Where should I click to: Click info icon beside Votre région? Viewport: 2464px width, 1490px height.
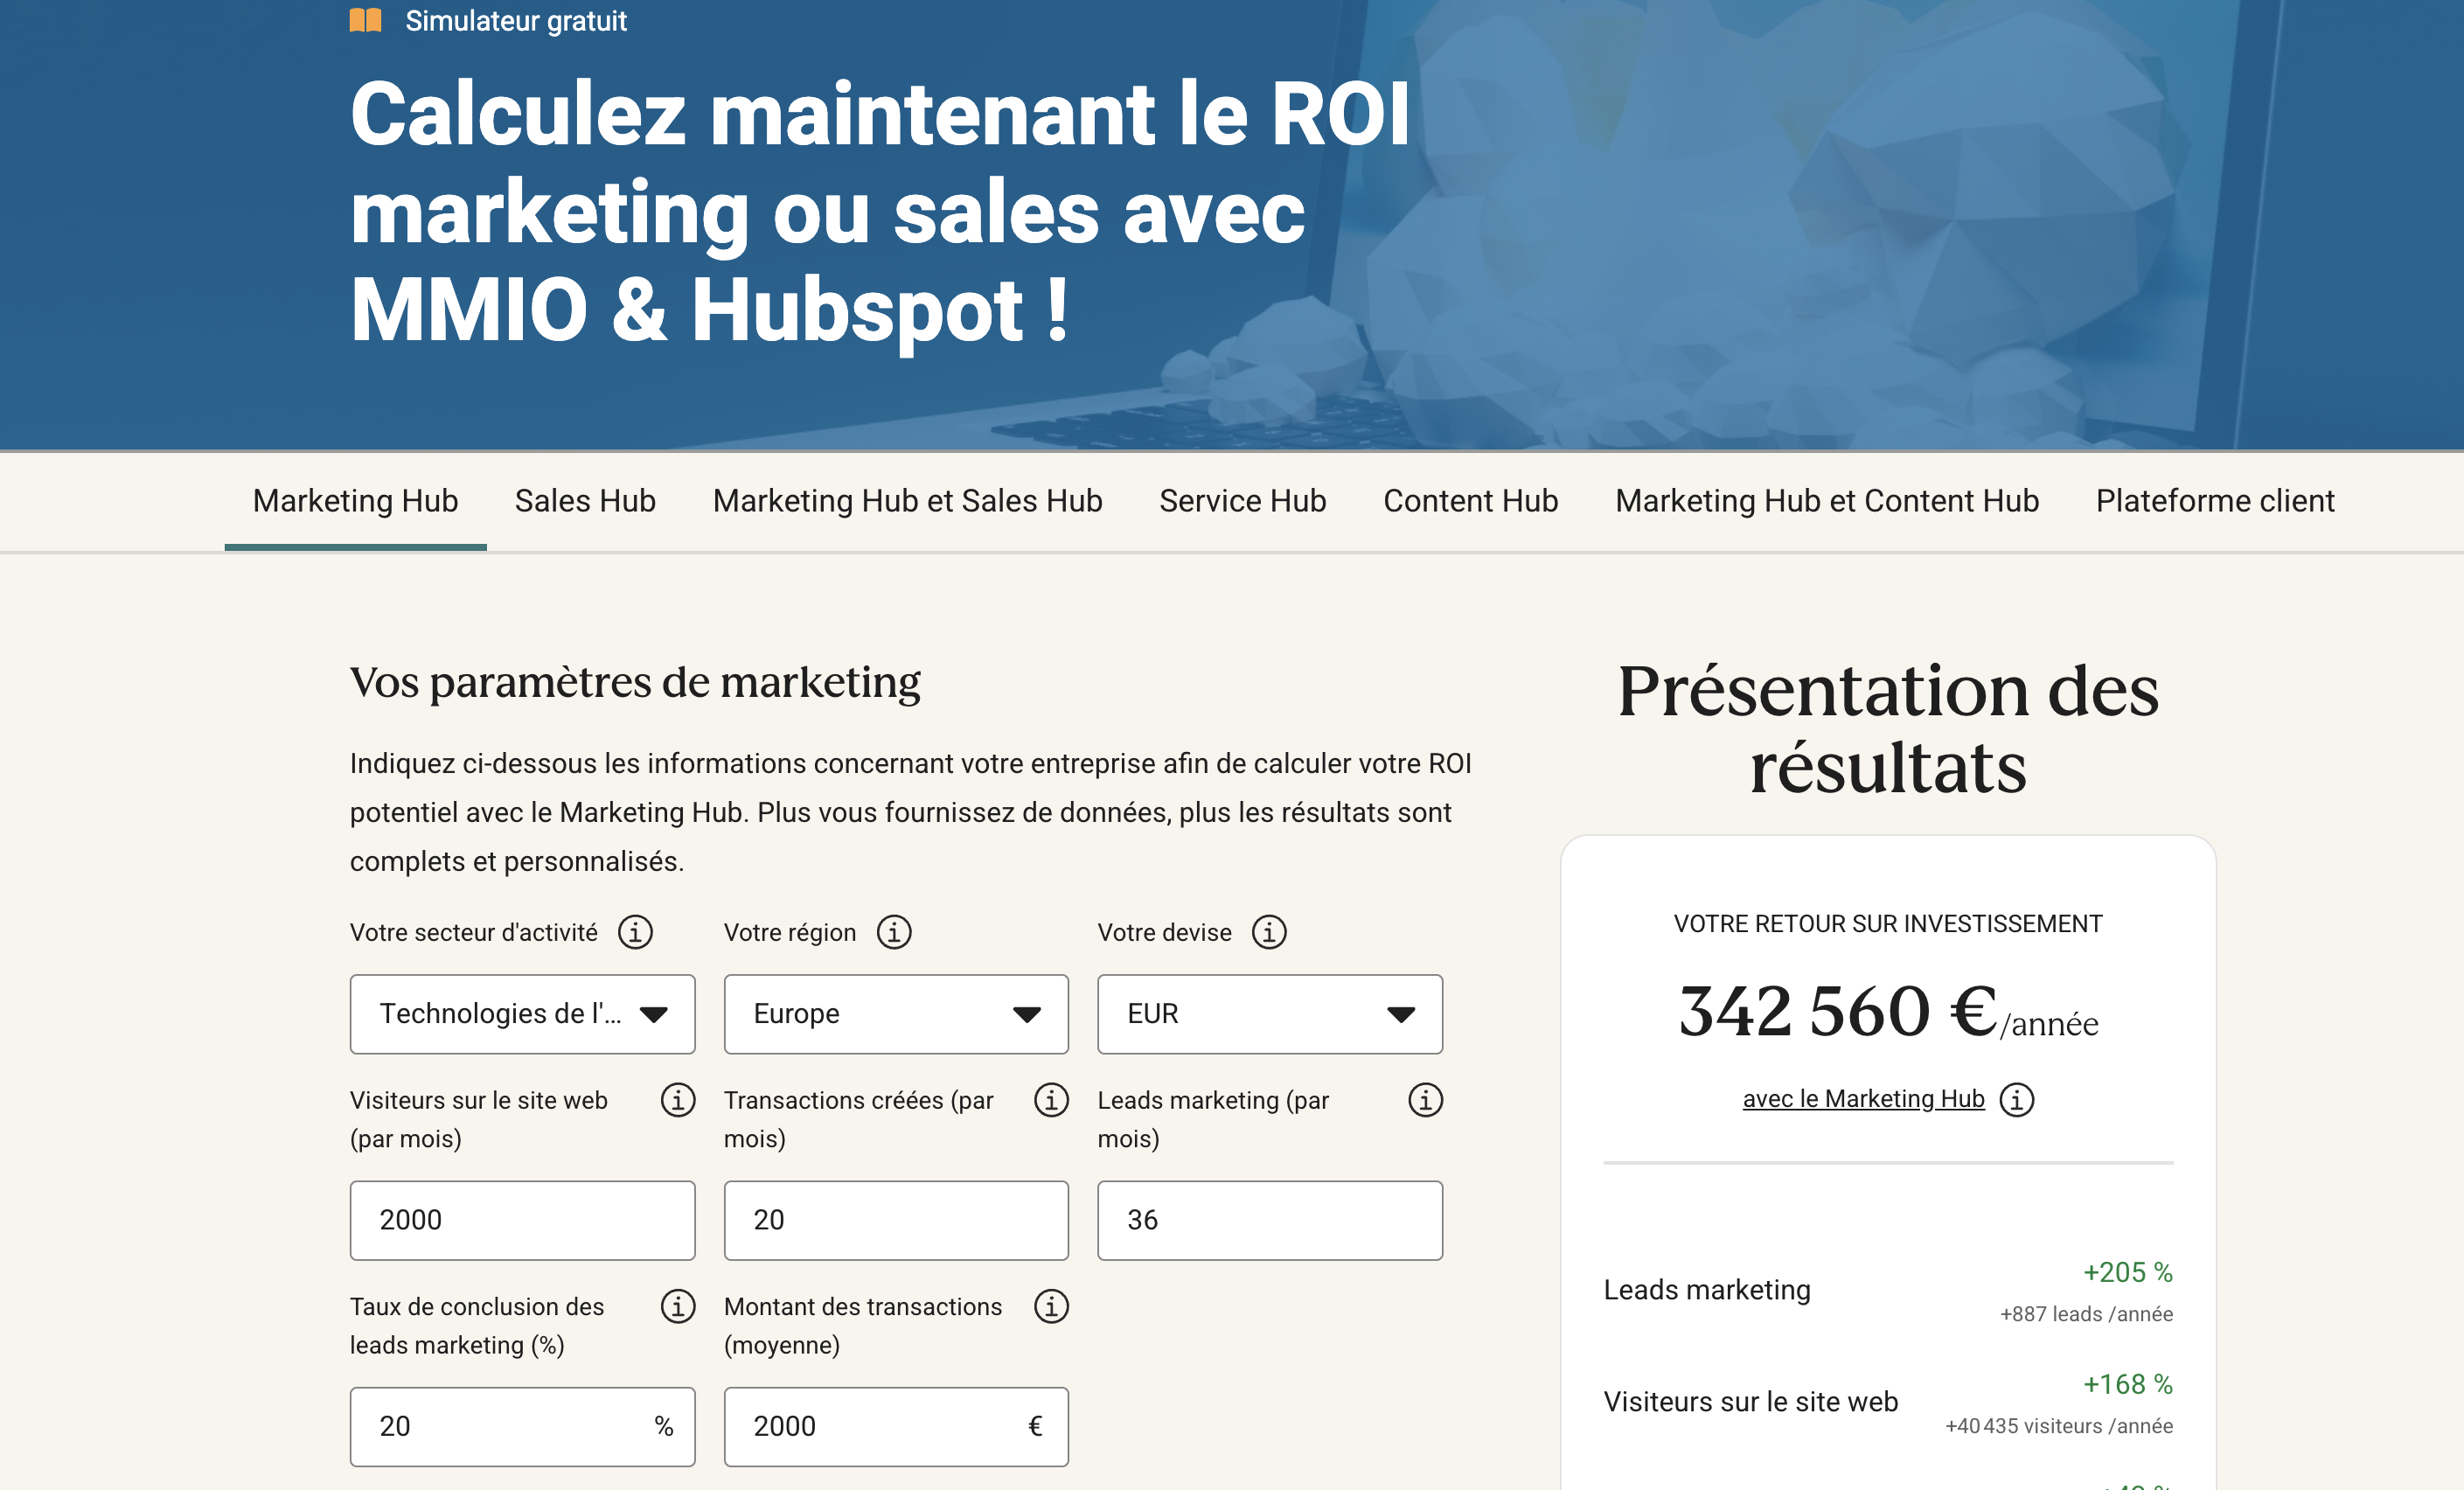[894, 932]
